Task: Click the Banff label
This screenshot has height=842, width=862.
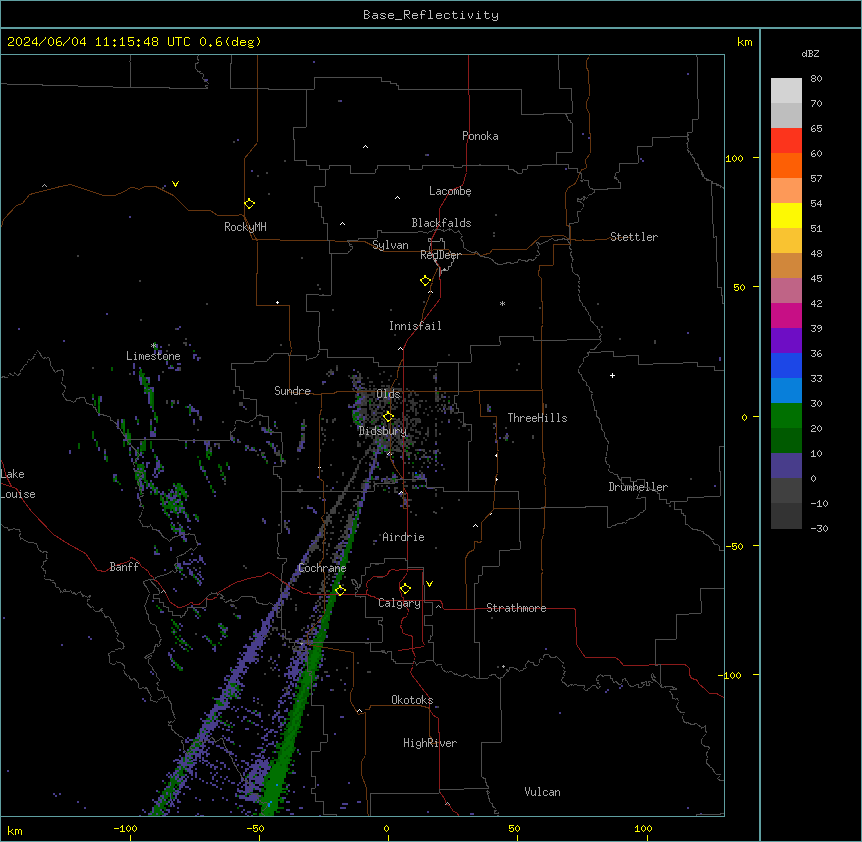Action: 124,567
